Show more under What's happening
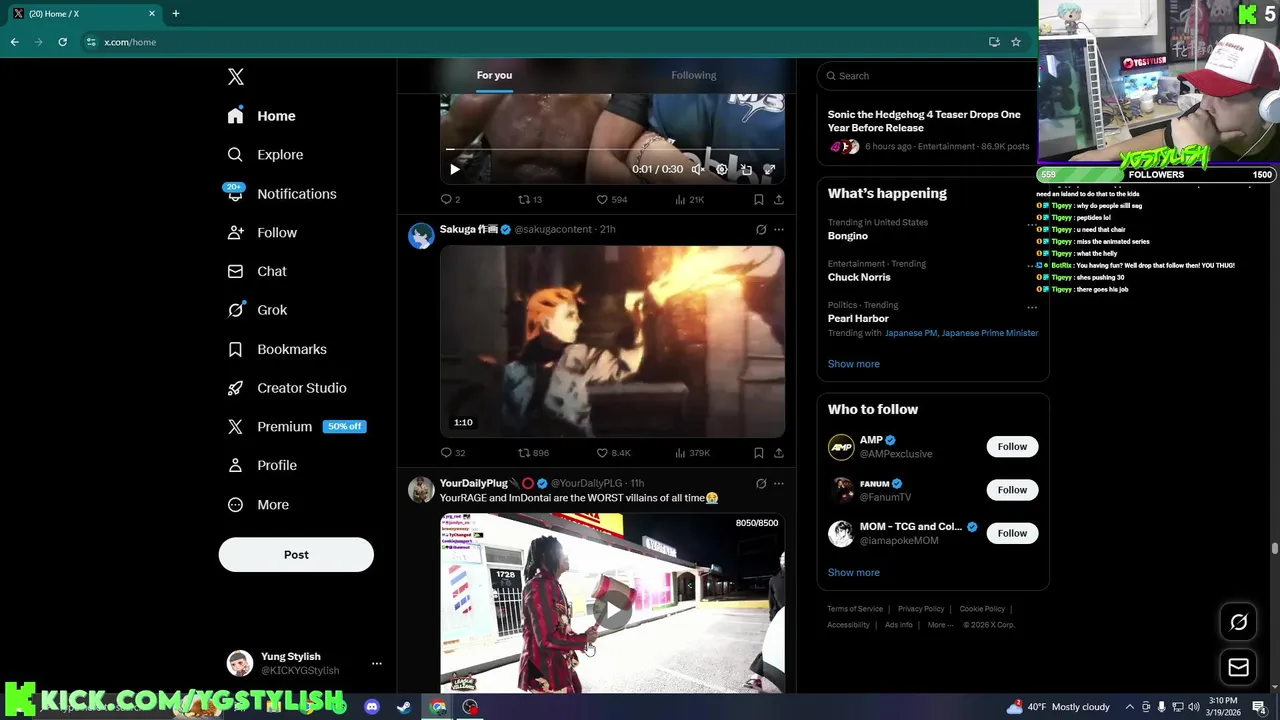 [854, 364]
